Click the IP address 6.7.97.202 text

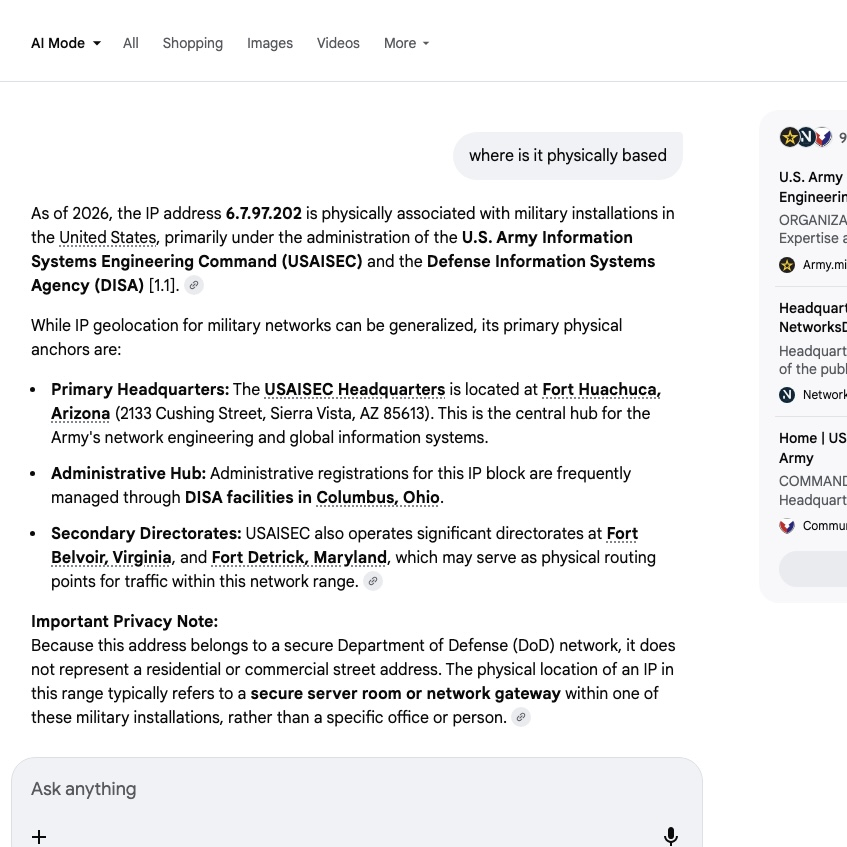pos(264,213)
